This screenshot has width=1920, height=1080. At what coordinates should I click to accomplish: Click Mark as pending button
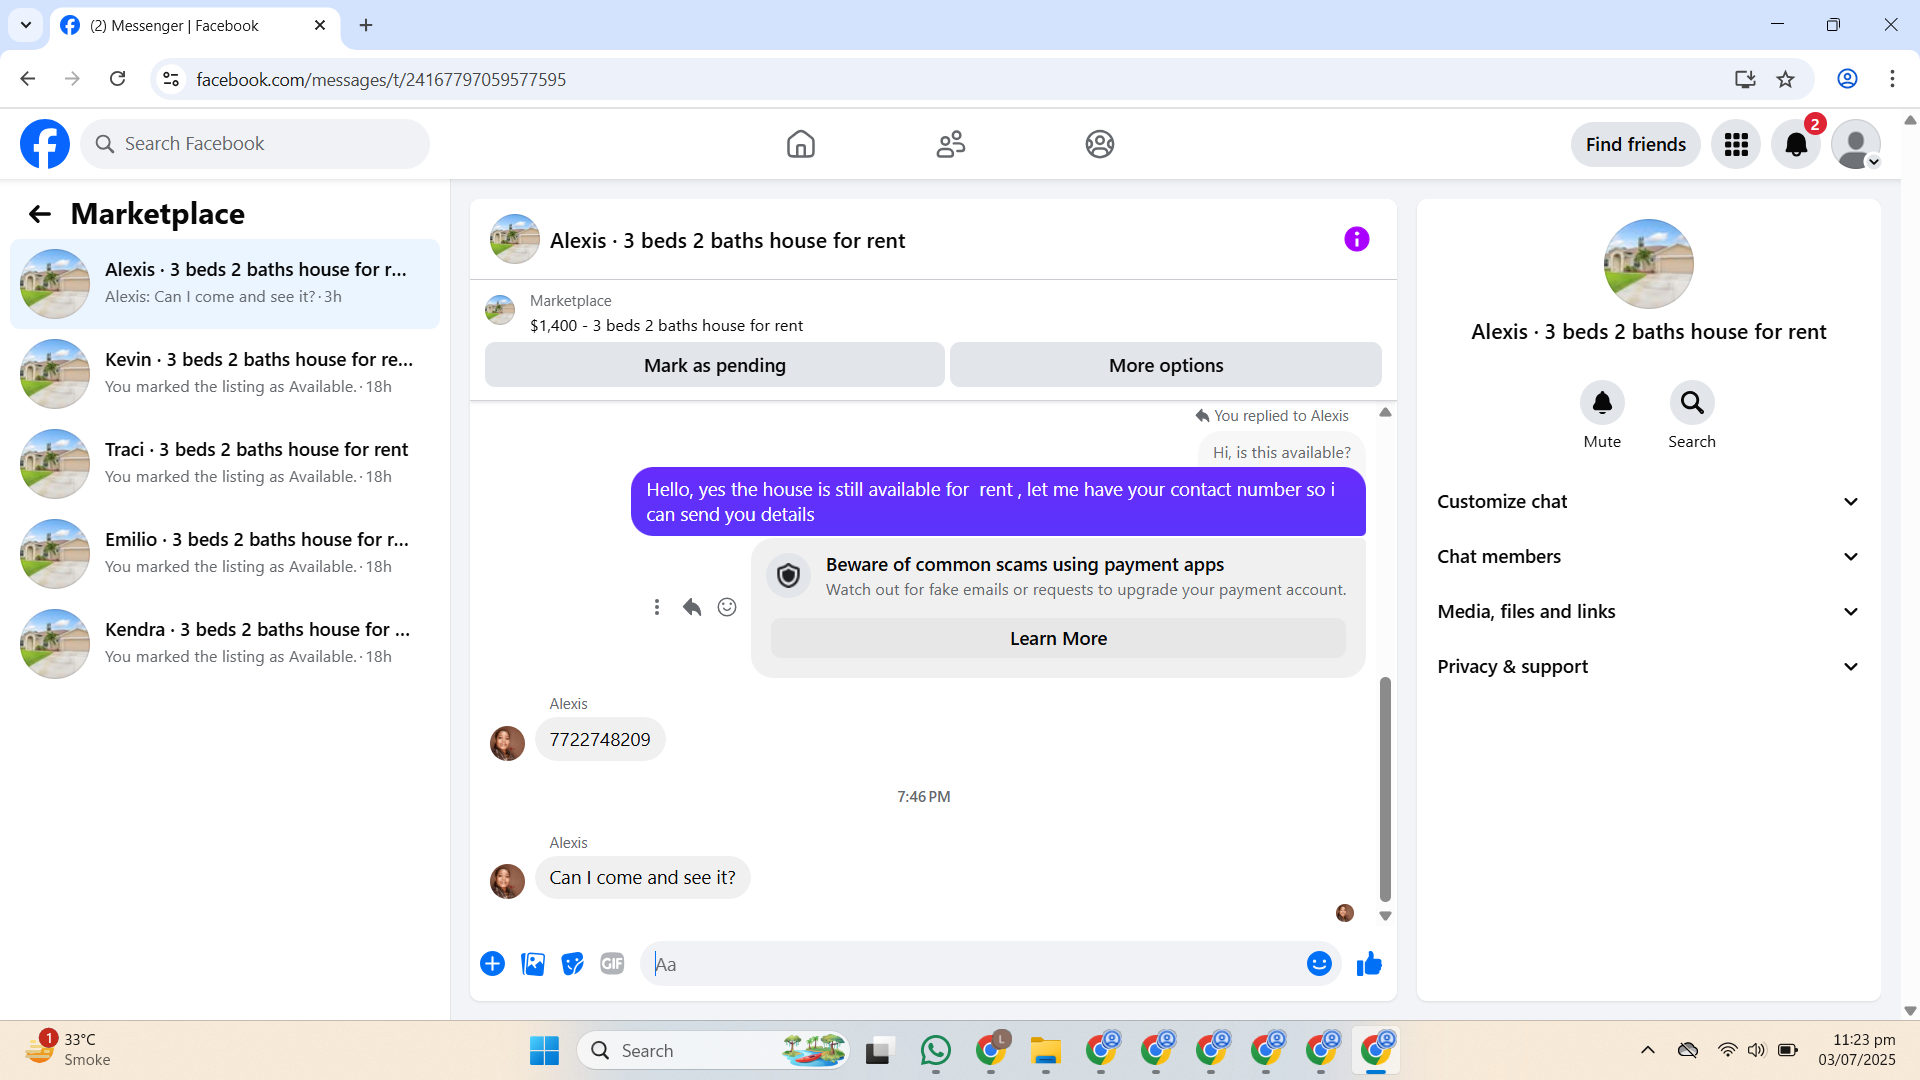pos(714,365)
